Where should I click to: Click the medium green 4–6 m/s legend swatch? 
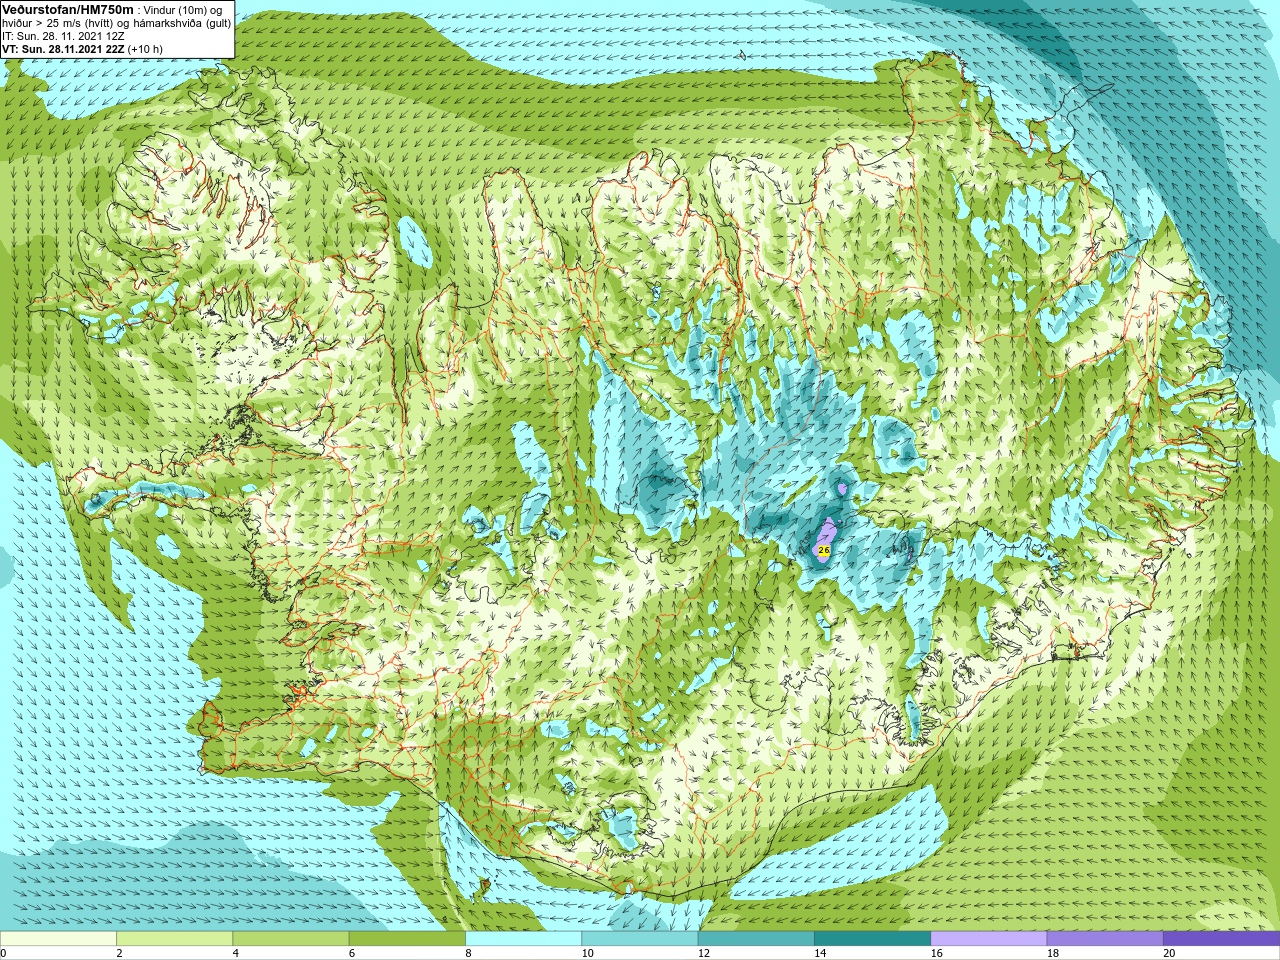click(x=291, y=939)
